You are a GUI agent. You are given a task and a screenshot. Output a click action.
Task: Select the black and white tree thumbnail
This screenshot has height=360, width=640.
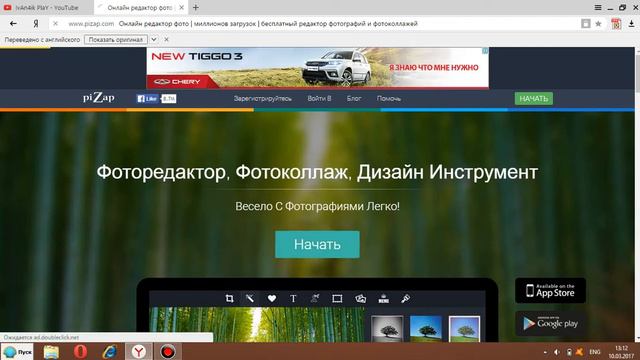click(387, 328)
